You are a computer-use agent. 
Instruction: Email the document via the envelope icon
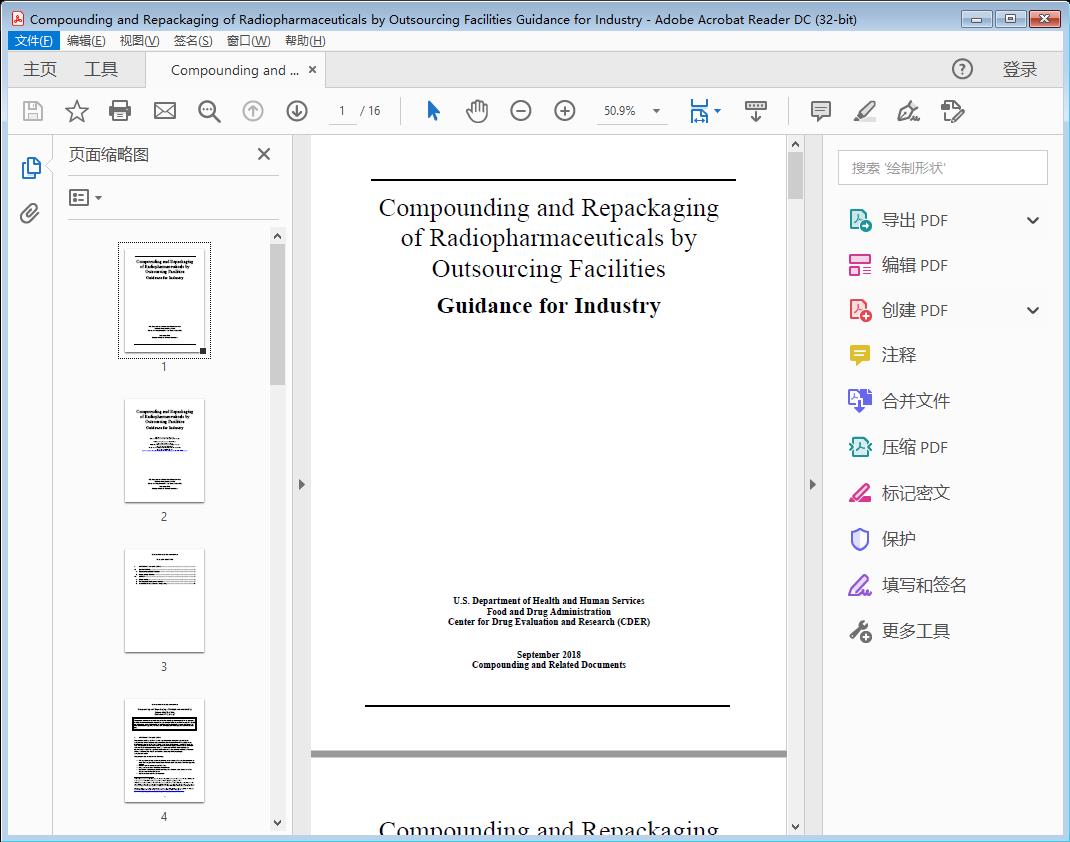coord(164,111)
